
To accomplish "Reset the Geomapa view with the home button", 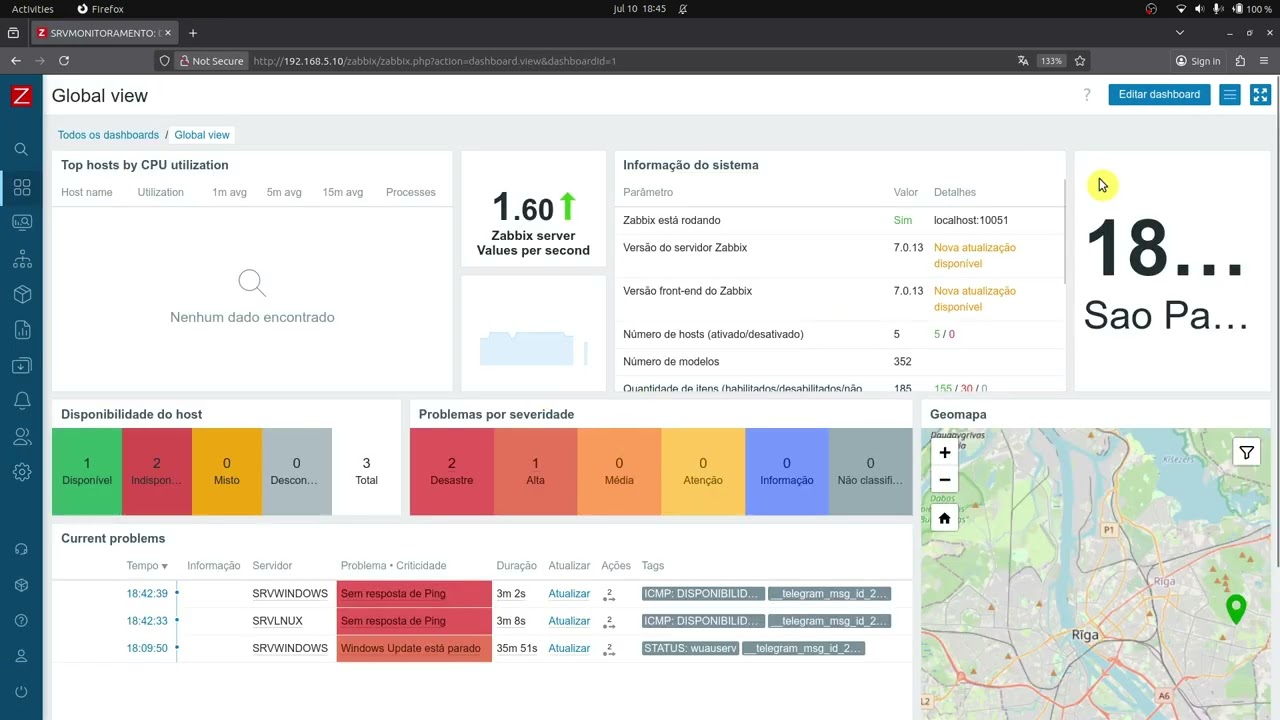I will pyautogui.click(x=944, y=518).
